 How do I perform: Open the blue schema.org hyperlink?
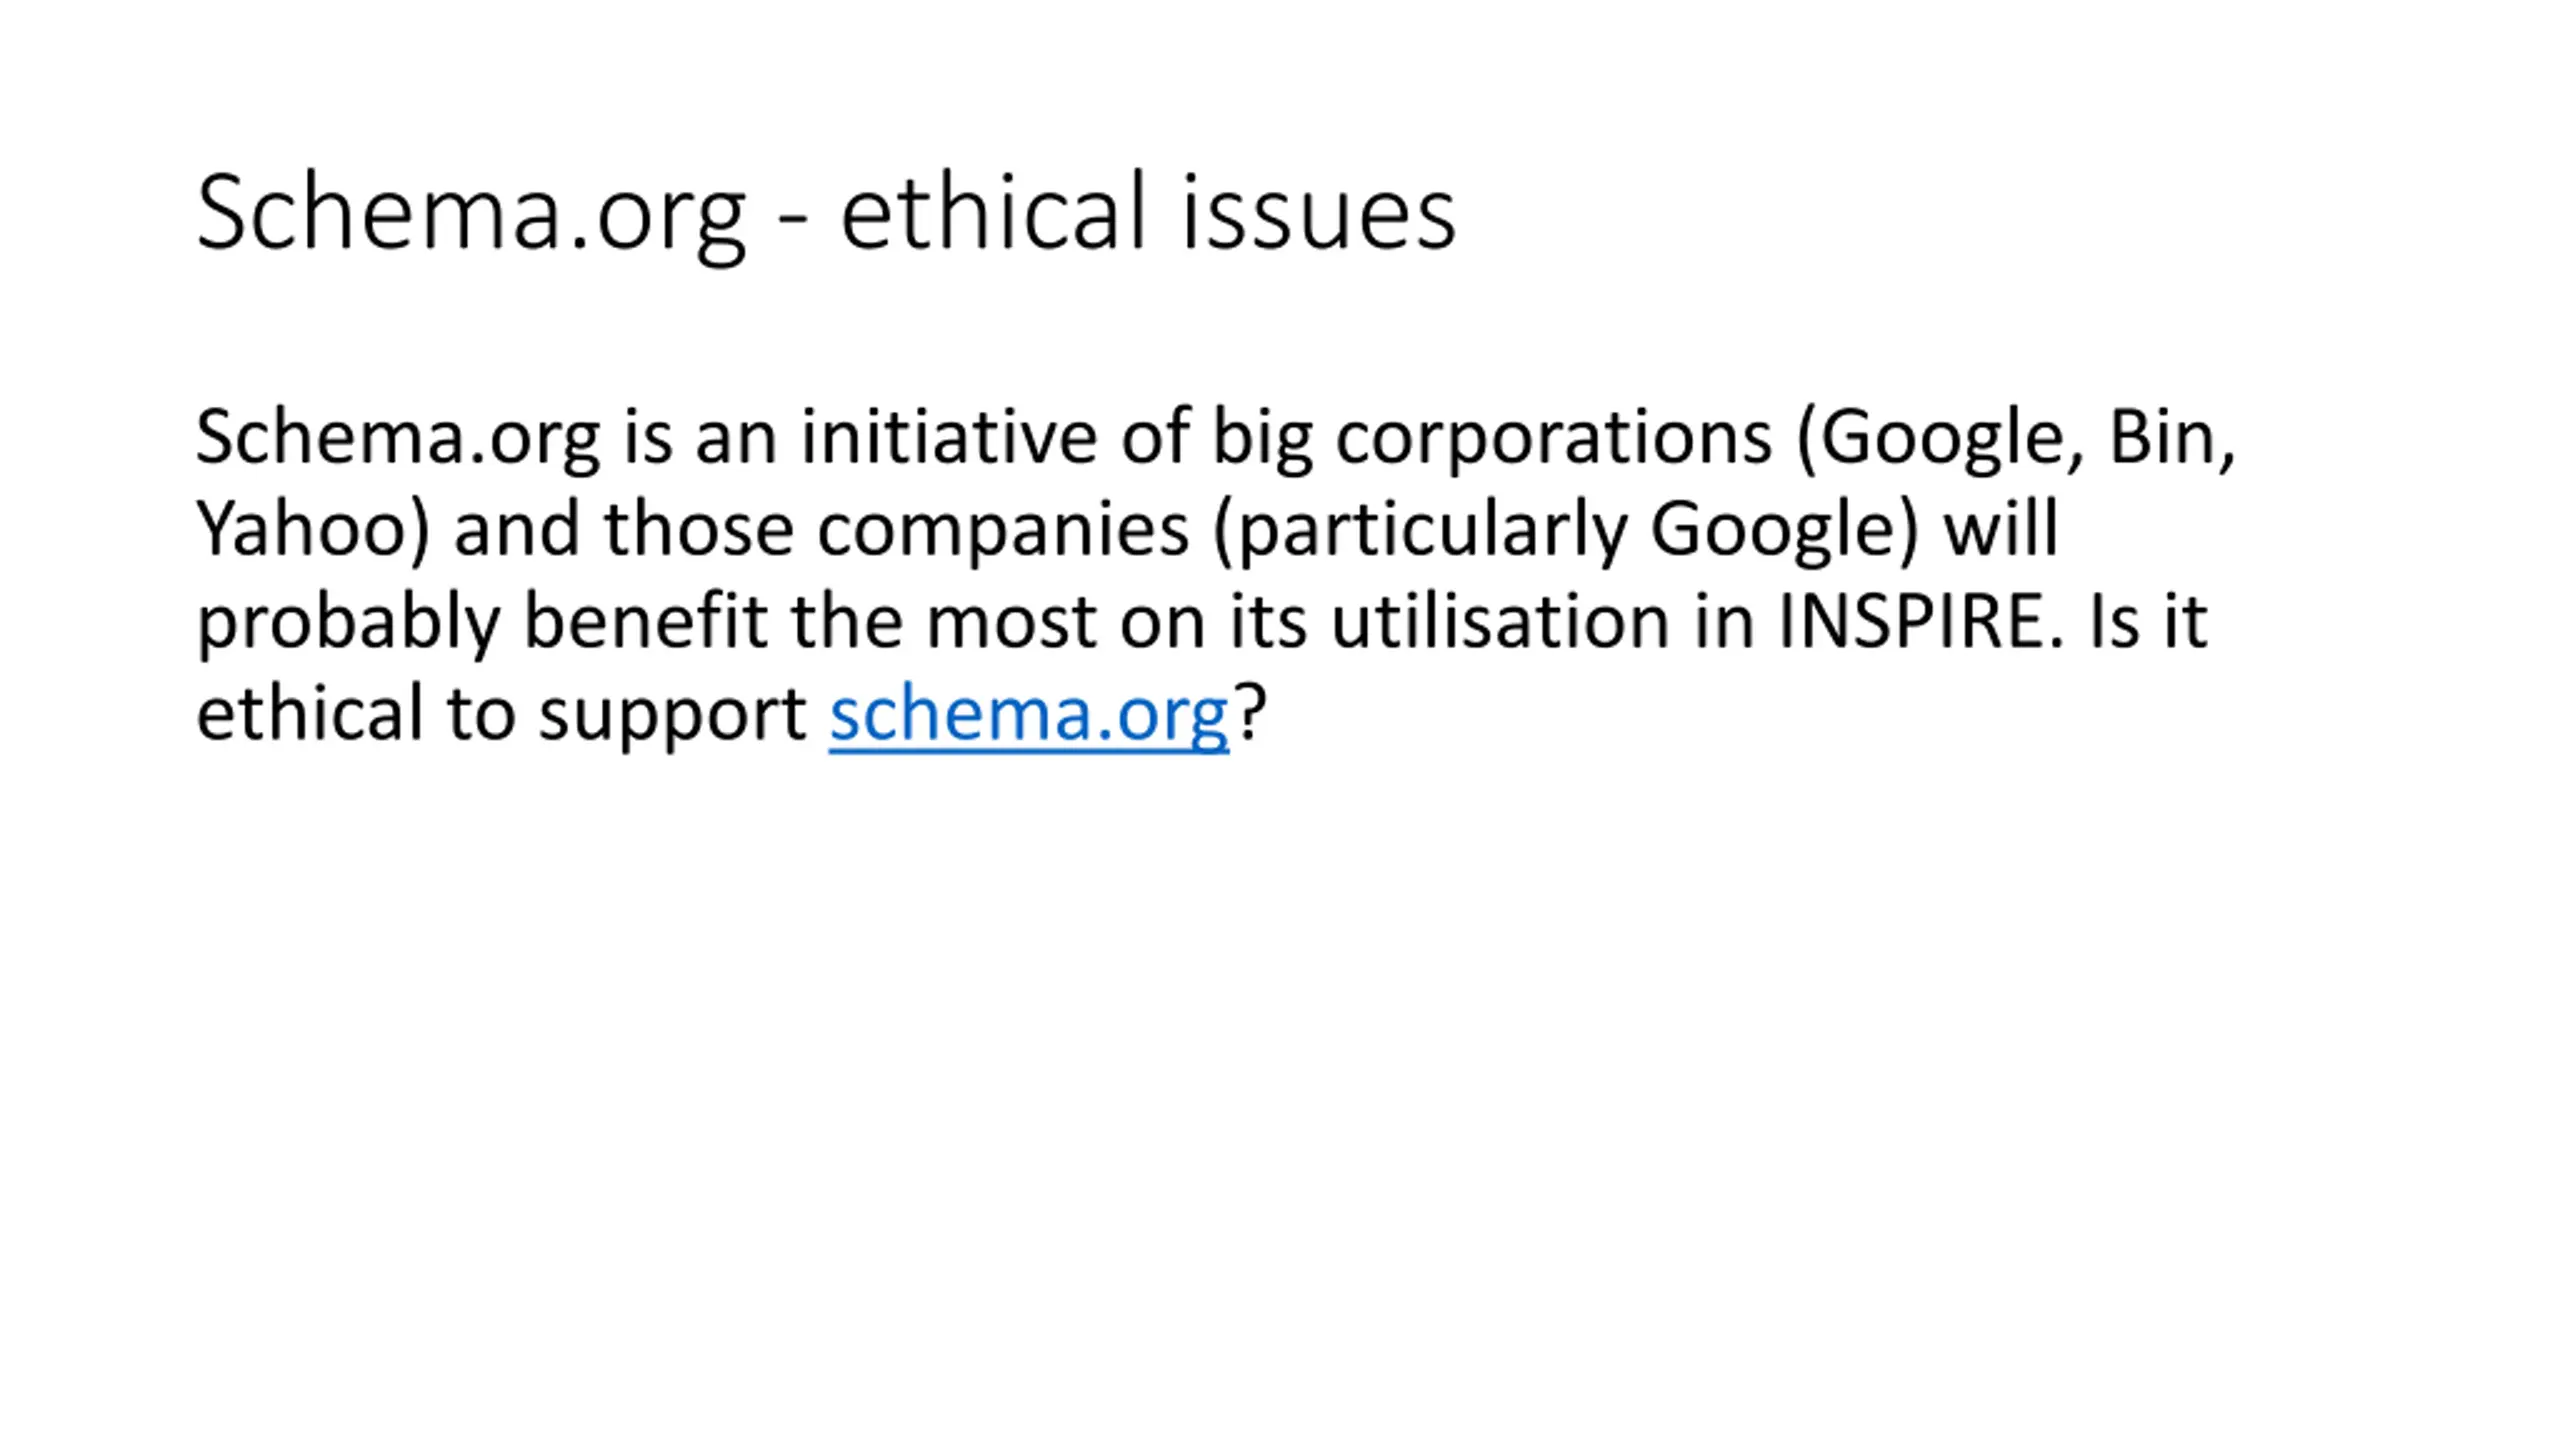pyautogui.click(x=1028, y=714)
